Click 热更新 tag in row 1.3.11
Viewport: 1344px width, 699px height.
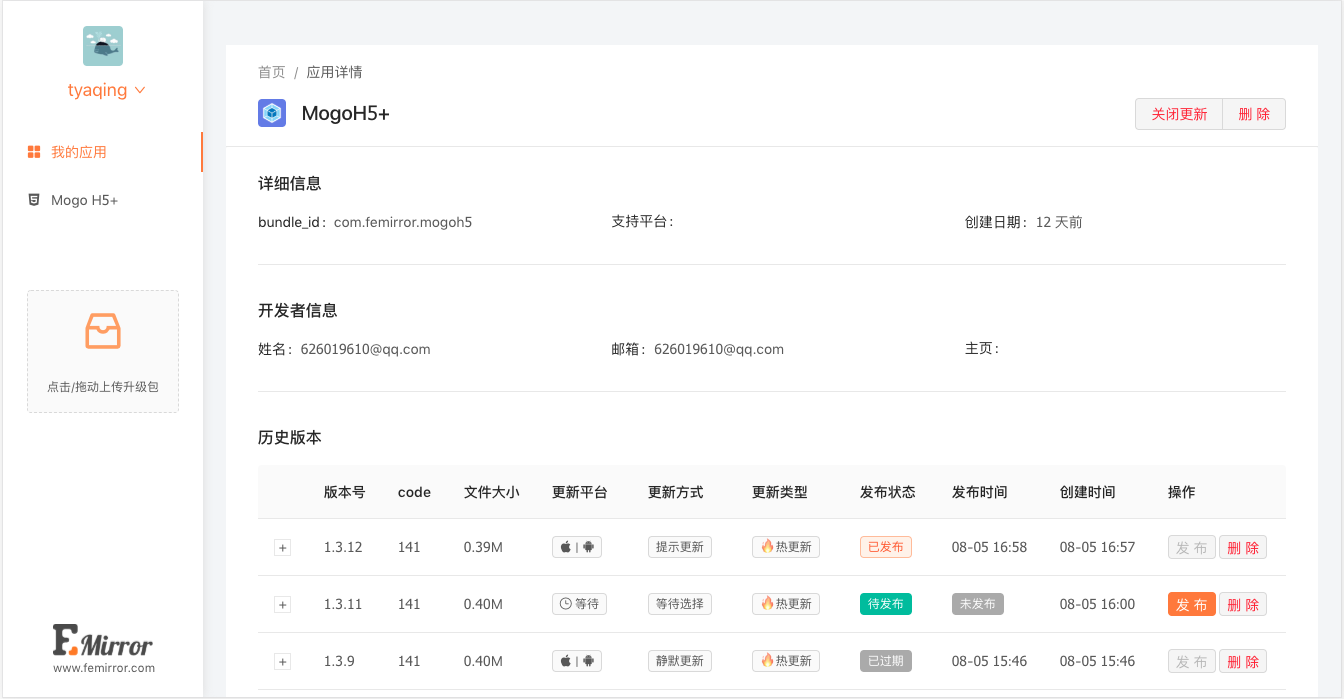coord(786,604)
